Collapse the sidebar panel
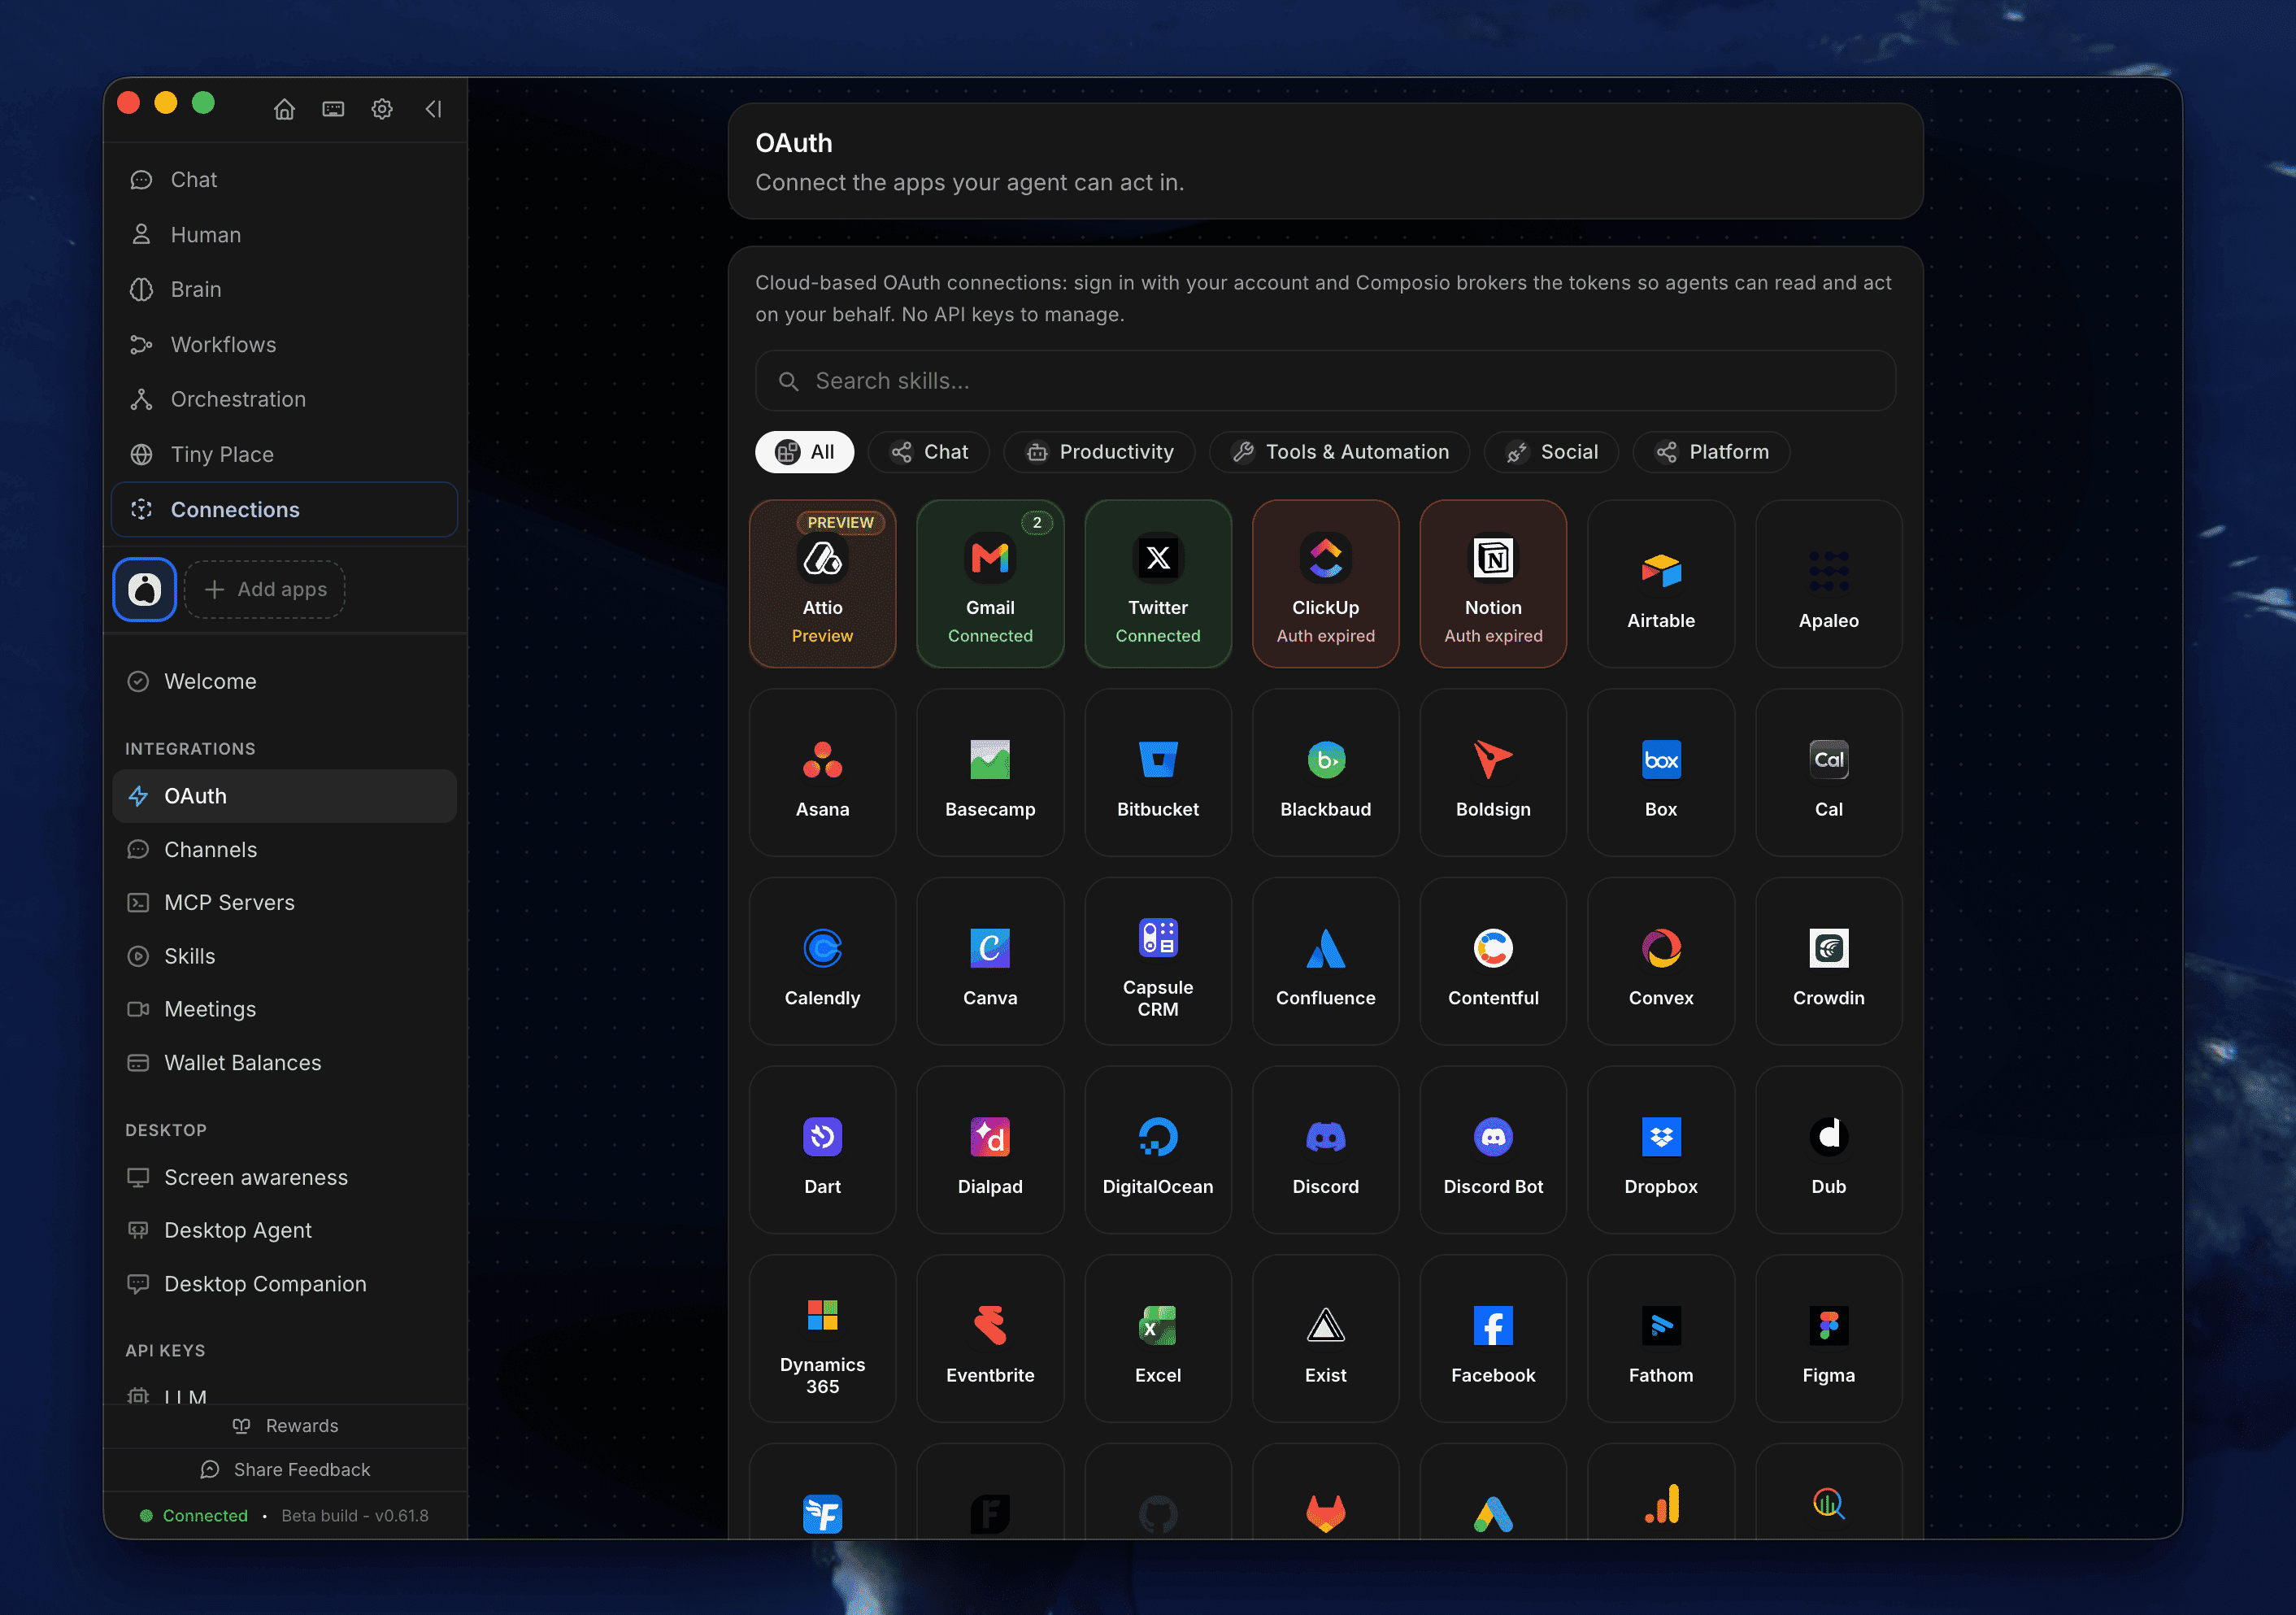Image resolution: width=2296 pixels, height=1615 pixels. (x=433, y=109)
